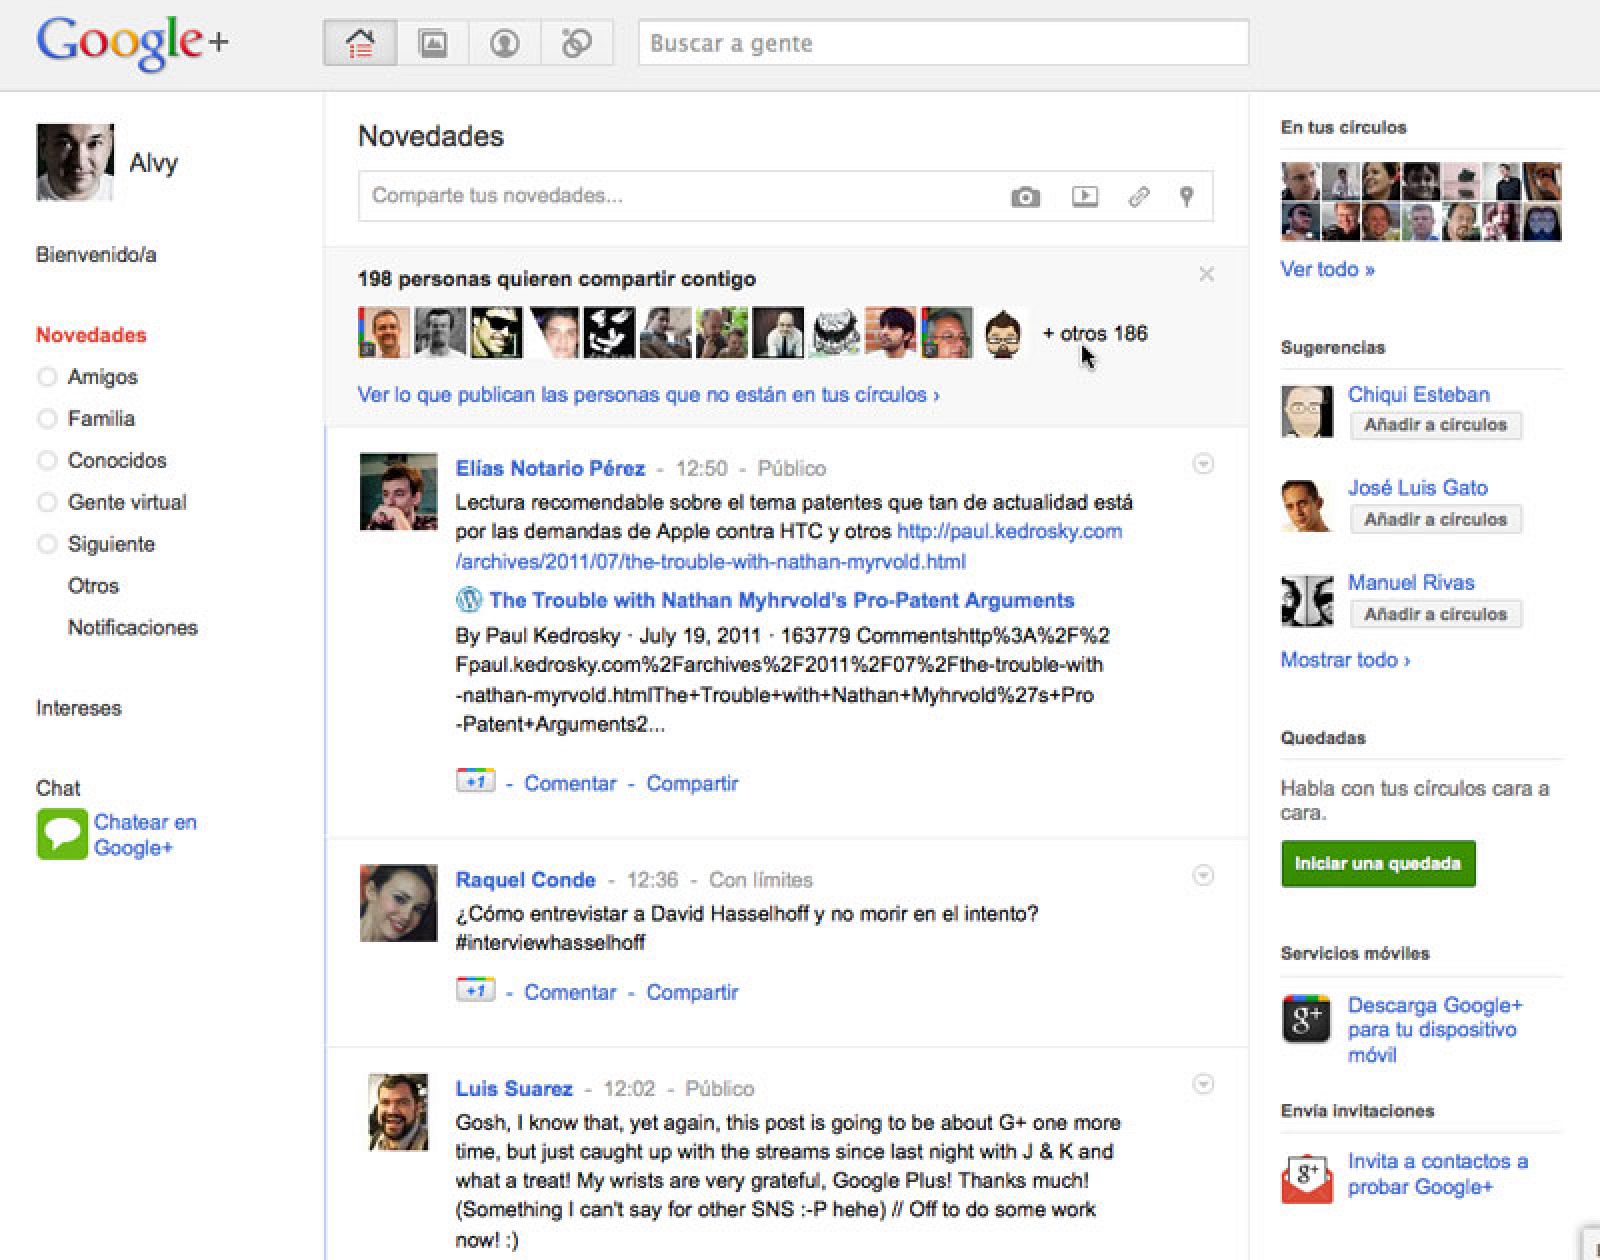Viewport: 1600px width, 1260px height.
Task: Open options on Elías Notario Pérez's post
Action: coord(1203,464)
